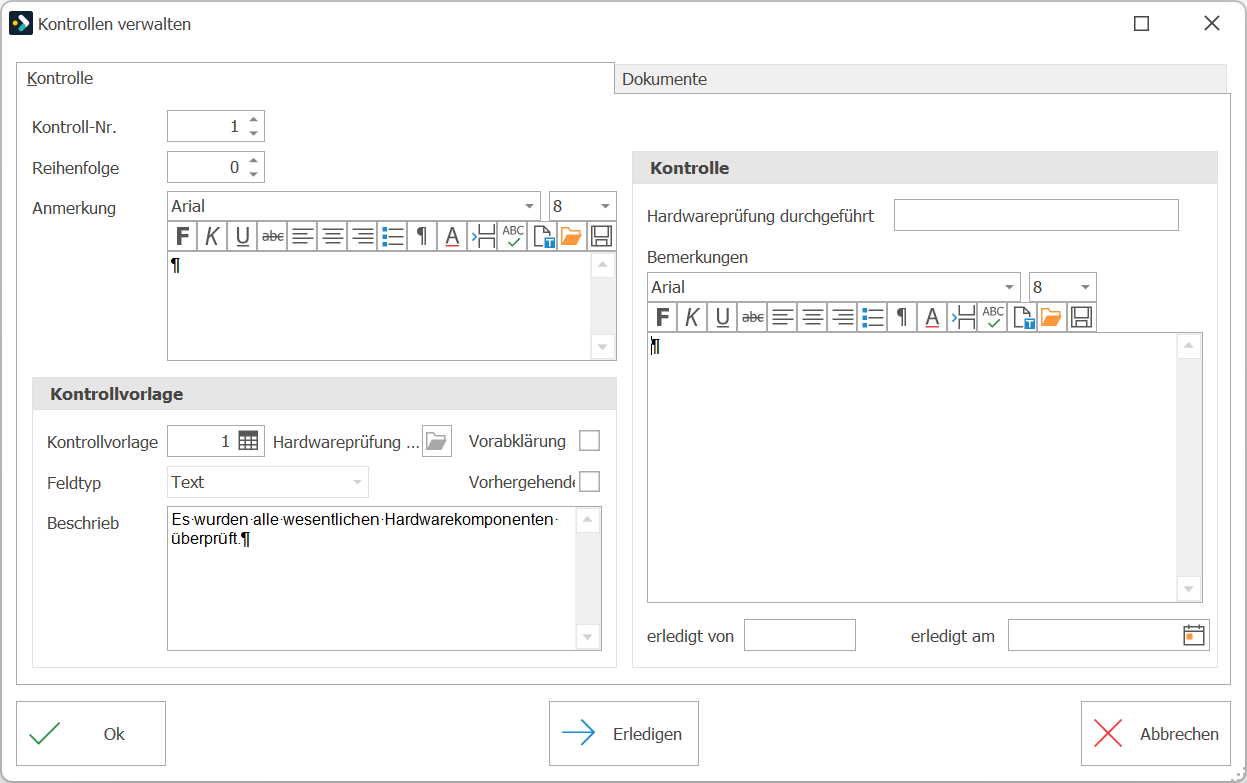Center align in Anmerkung toolbar

pos(332,236)
